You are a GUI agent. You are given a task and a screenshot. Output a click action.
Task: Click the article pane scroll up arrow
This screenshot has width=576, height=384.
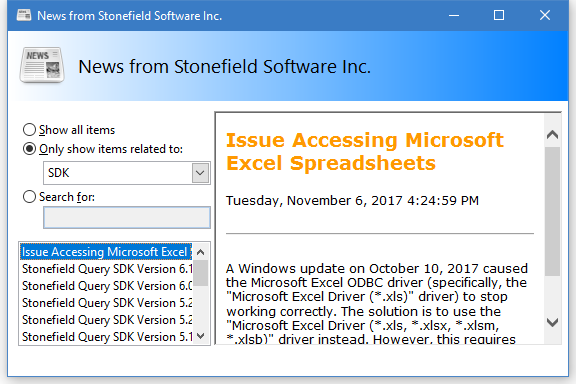552,134
